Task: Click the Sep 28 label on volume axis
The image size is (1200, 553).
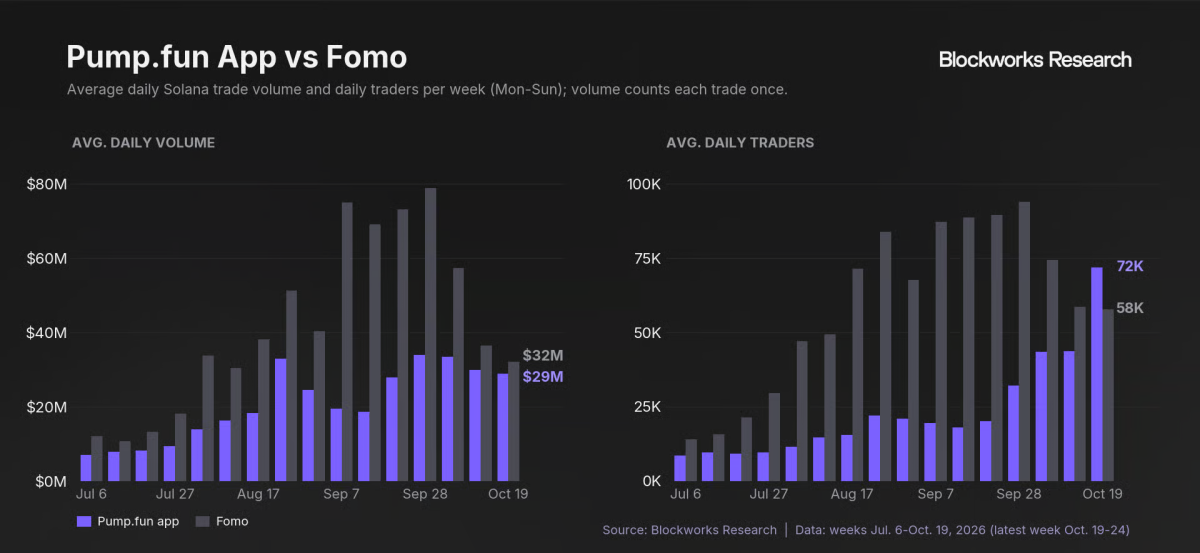Action: [x=424, y=494]
